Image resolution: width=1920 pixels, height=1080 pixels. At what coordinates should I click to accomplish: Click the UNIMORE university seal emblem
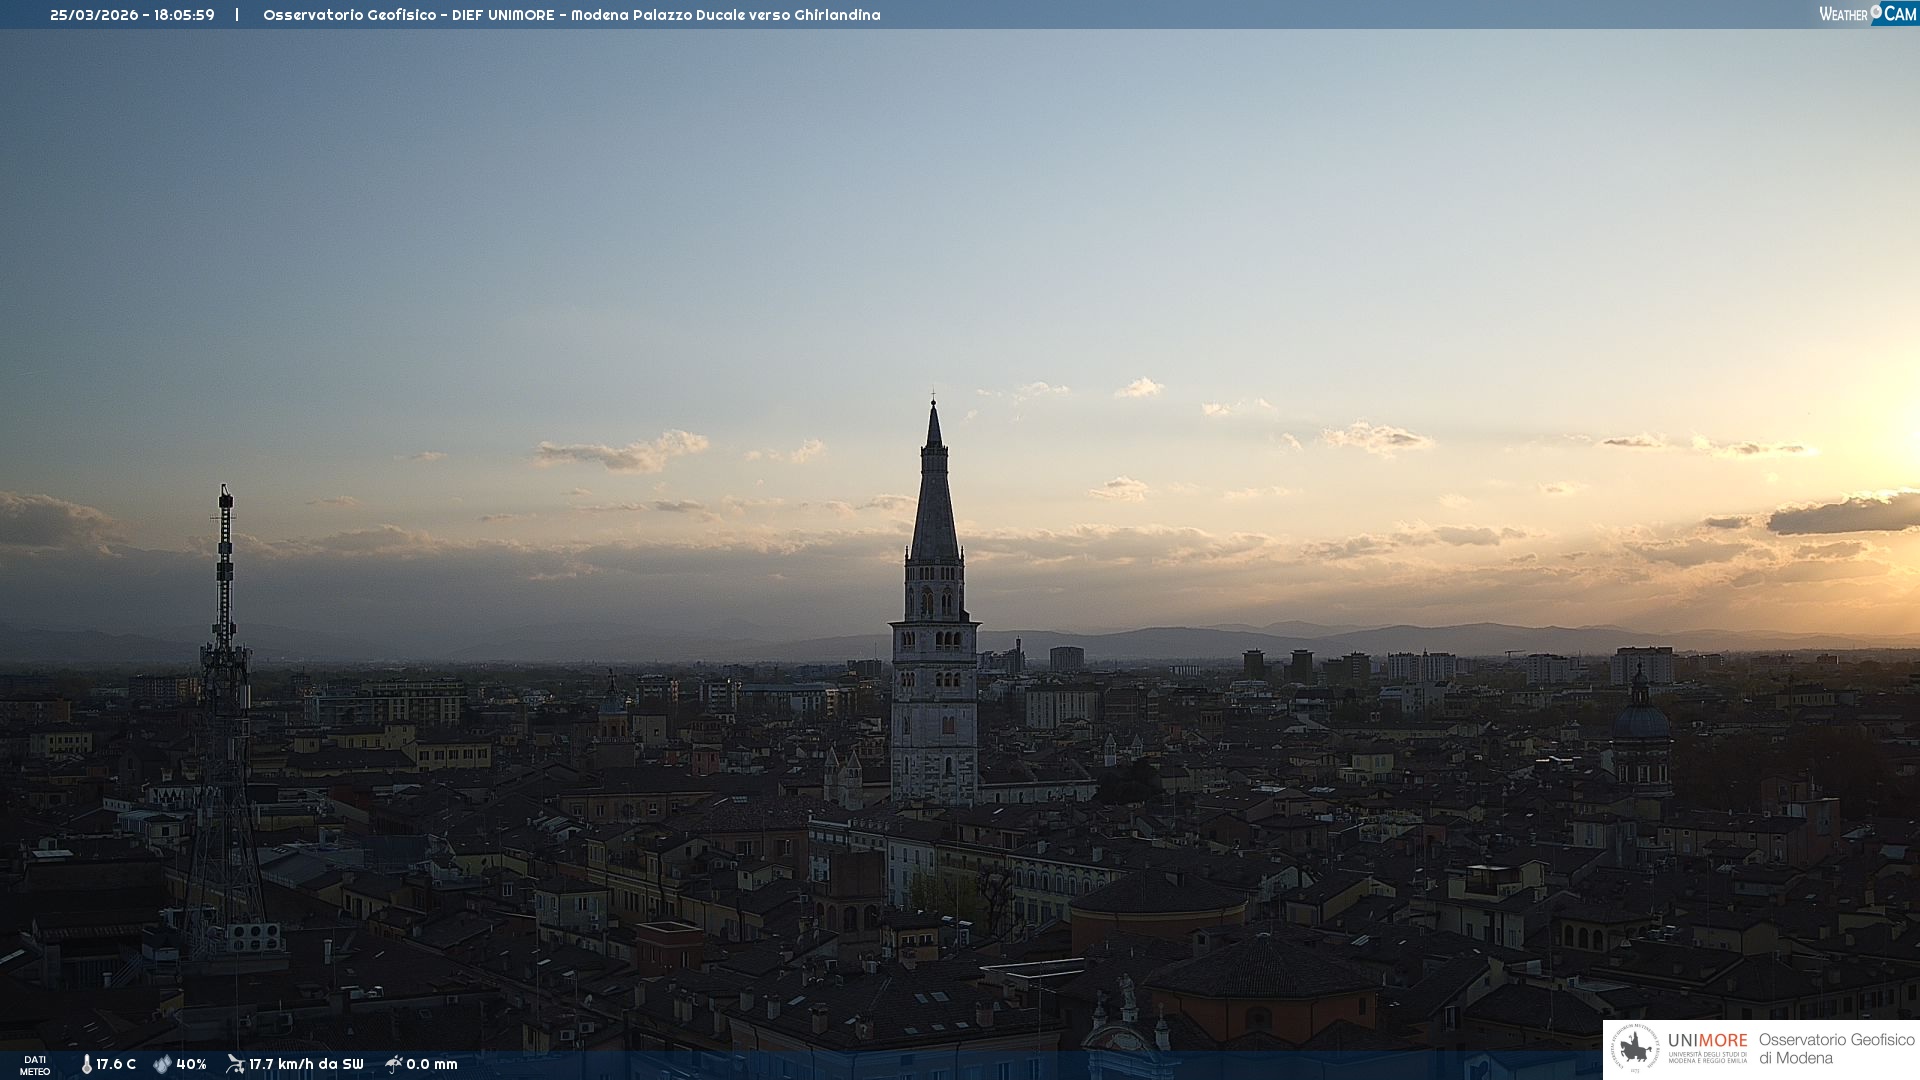(x=1635, y=1049)
